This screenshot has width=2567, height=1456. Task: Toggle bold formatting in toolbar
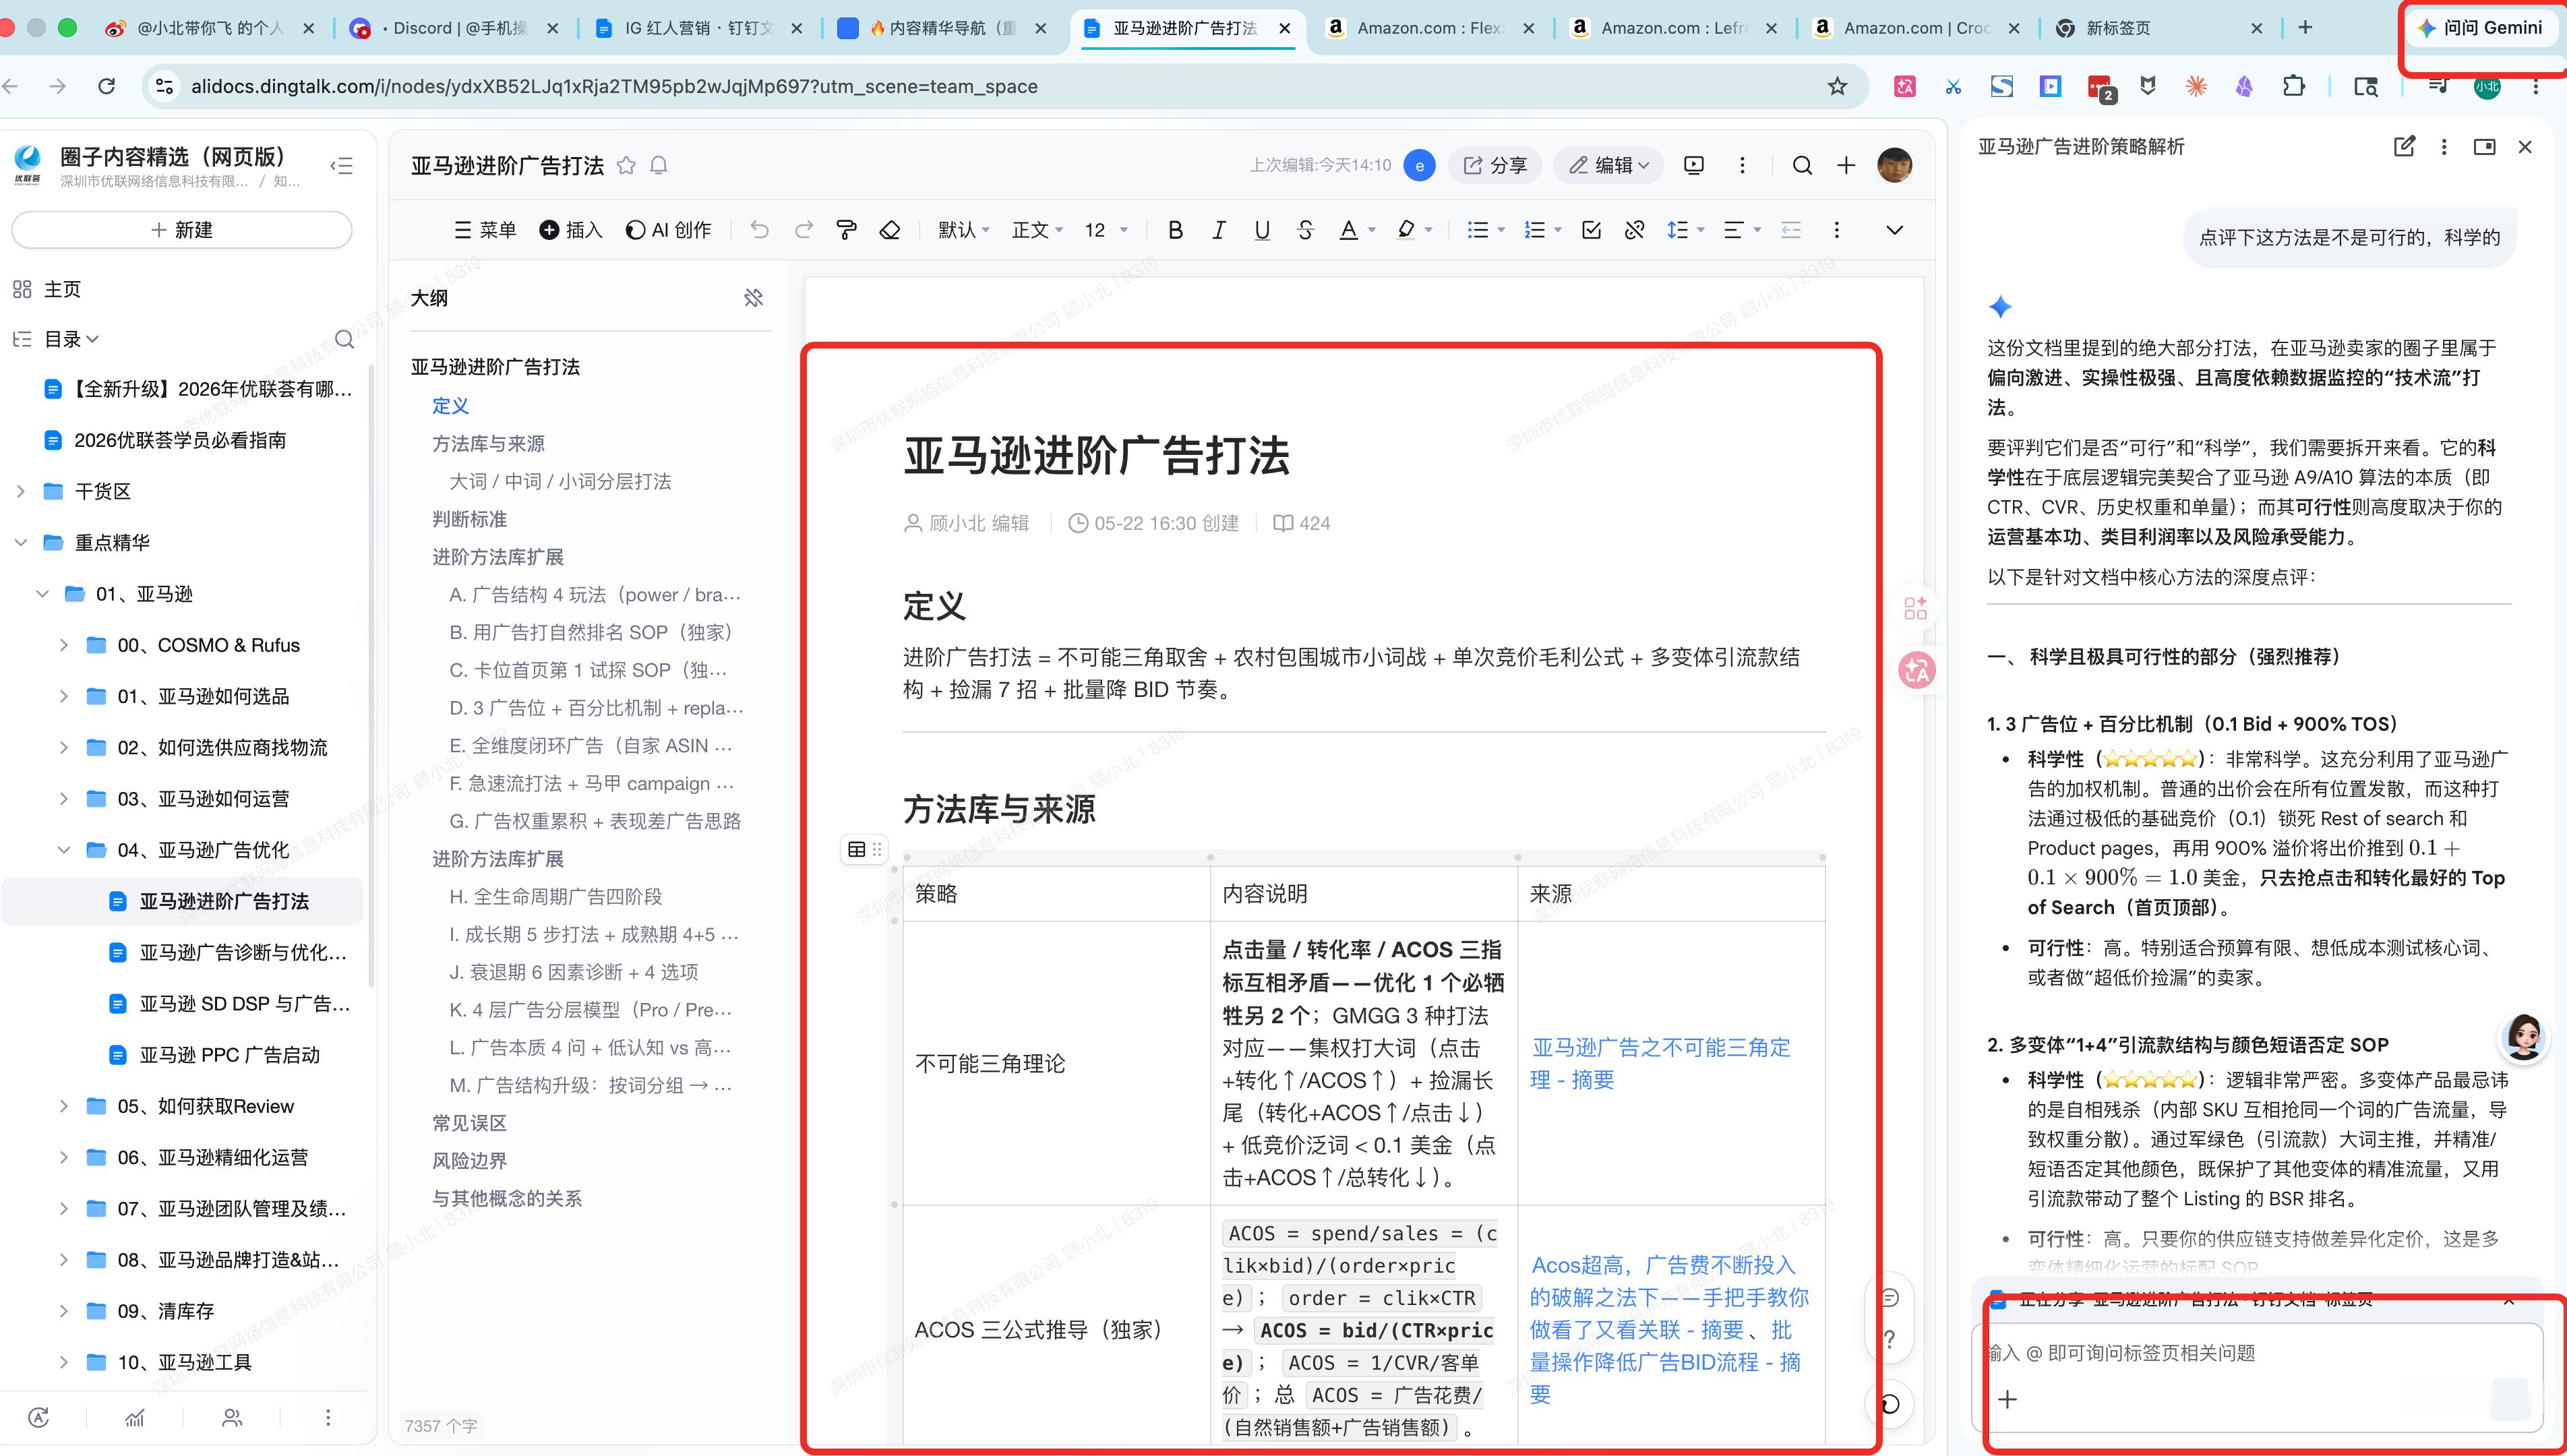coord(1175,230)
